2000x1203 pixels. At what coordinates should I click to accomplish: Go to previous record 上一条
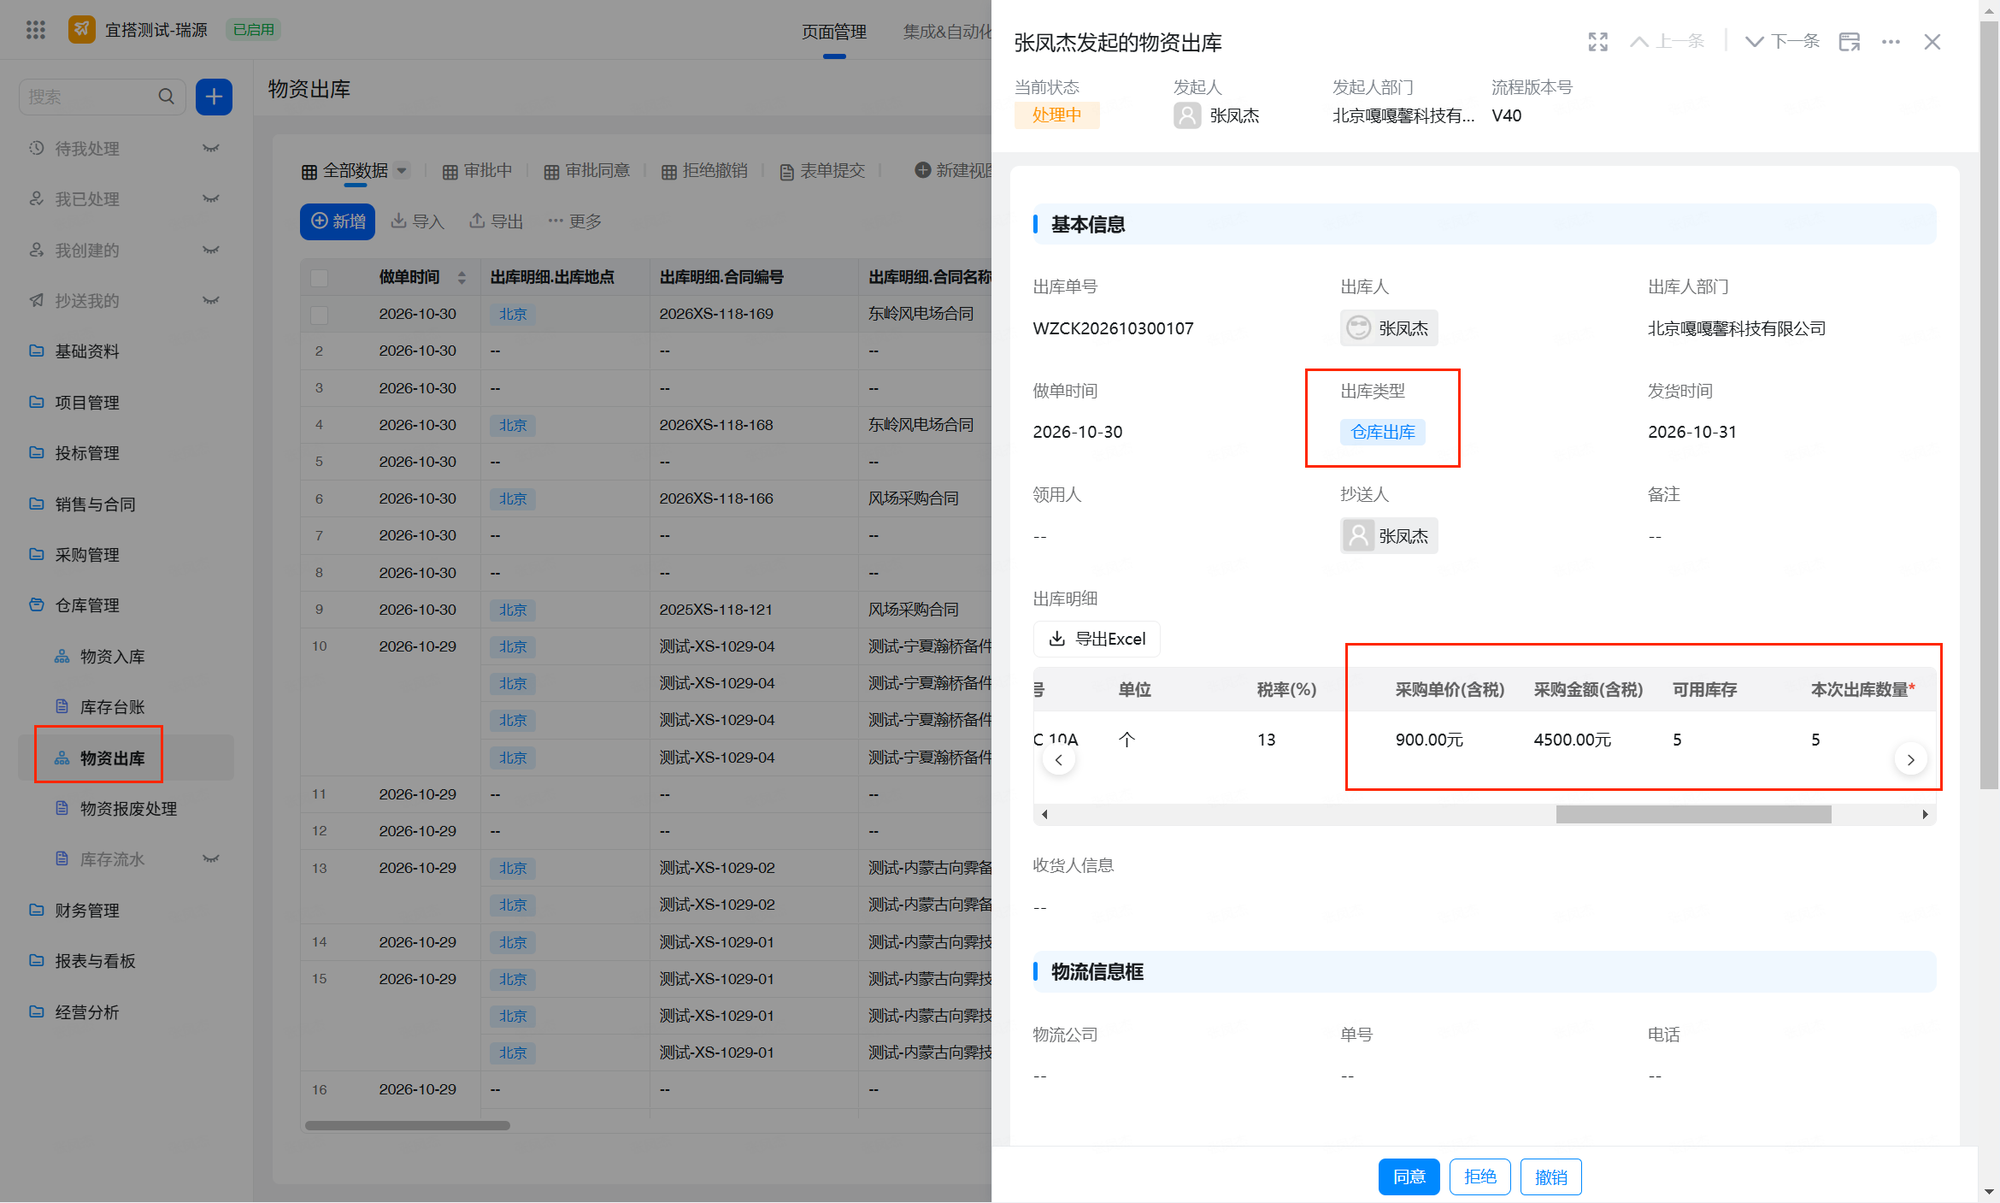tap(1667, 42)
